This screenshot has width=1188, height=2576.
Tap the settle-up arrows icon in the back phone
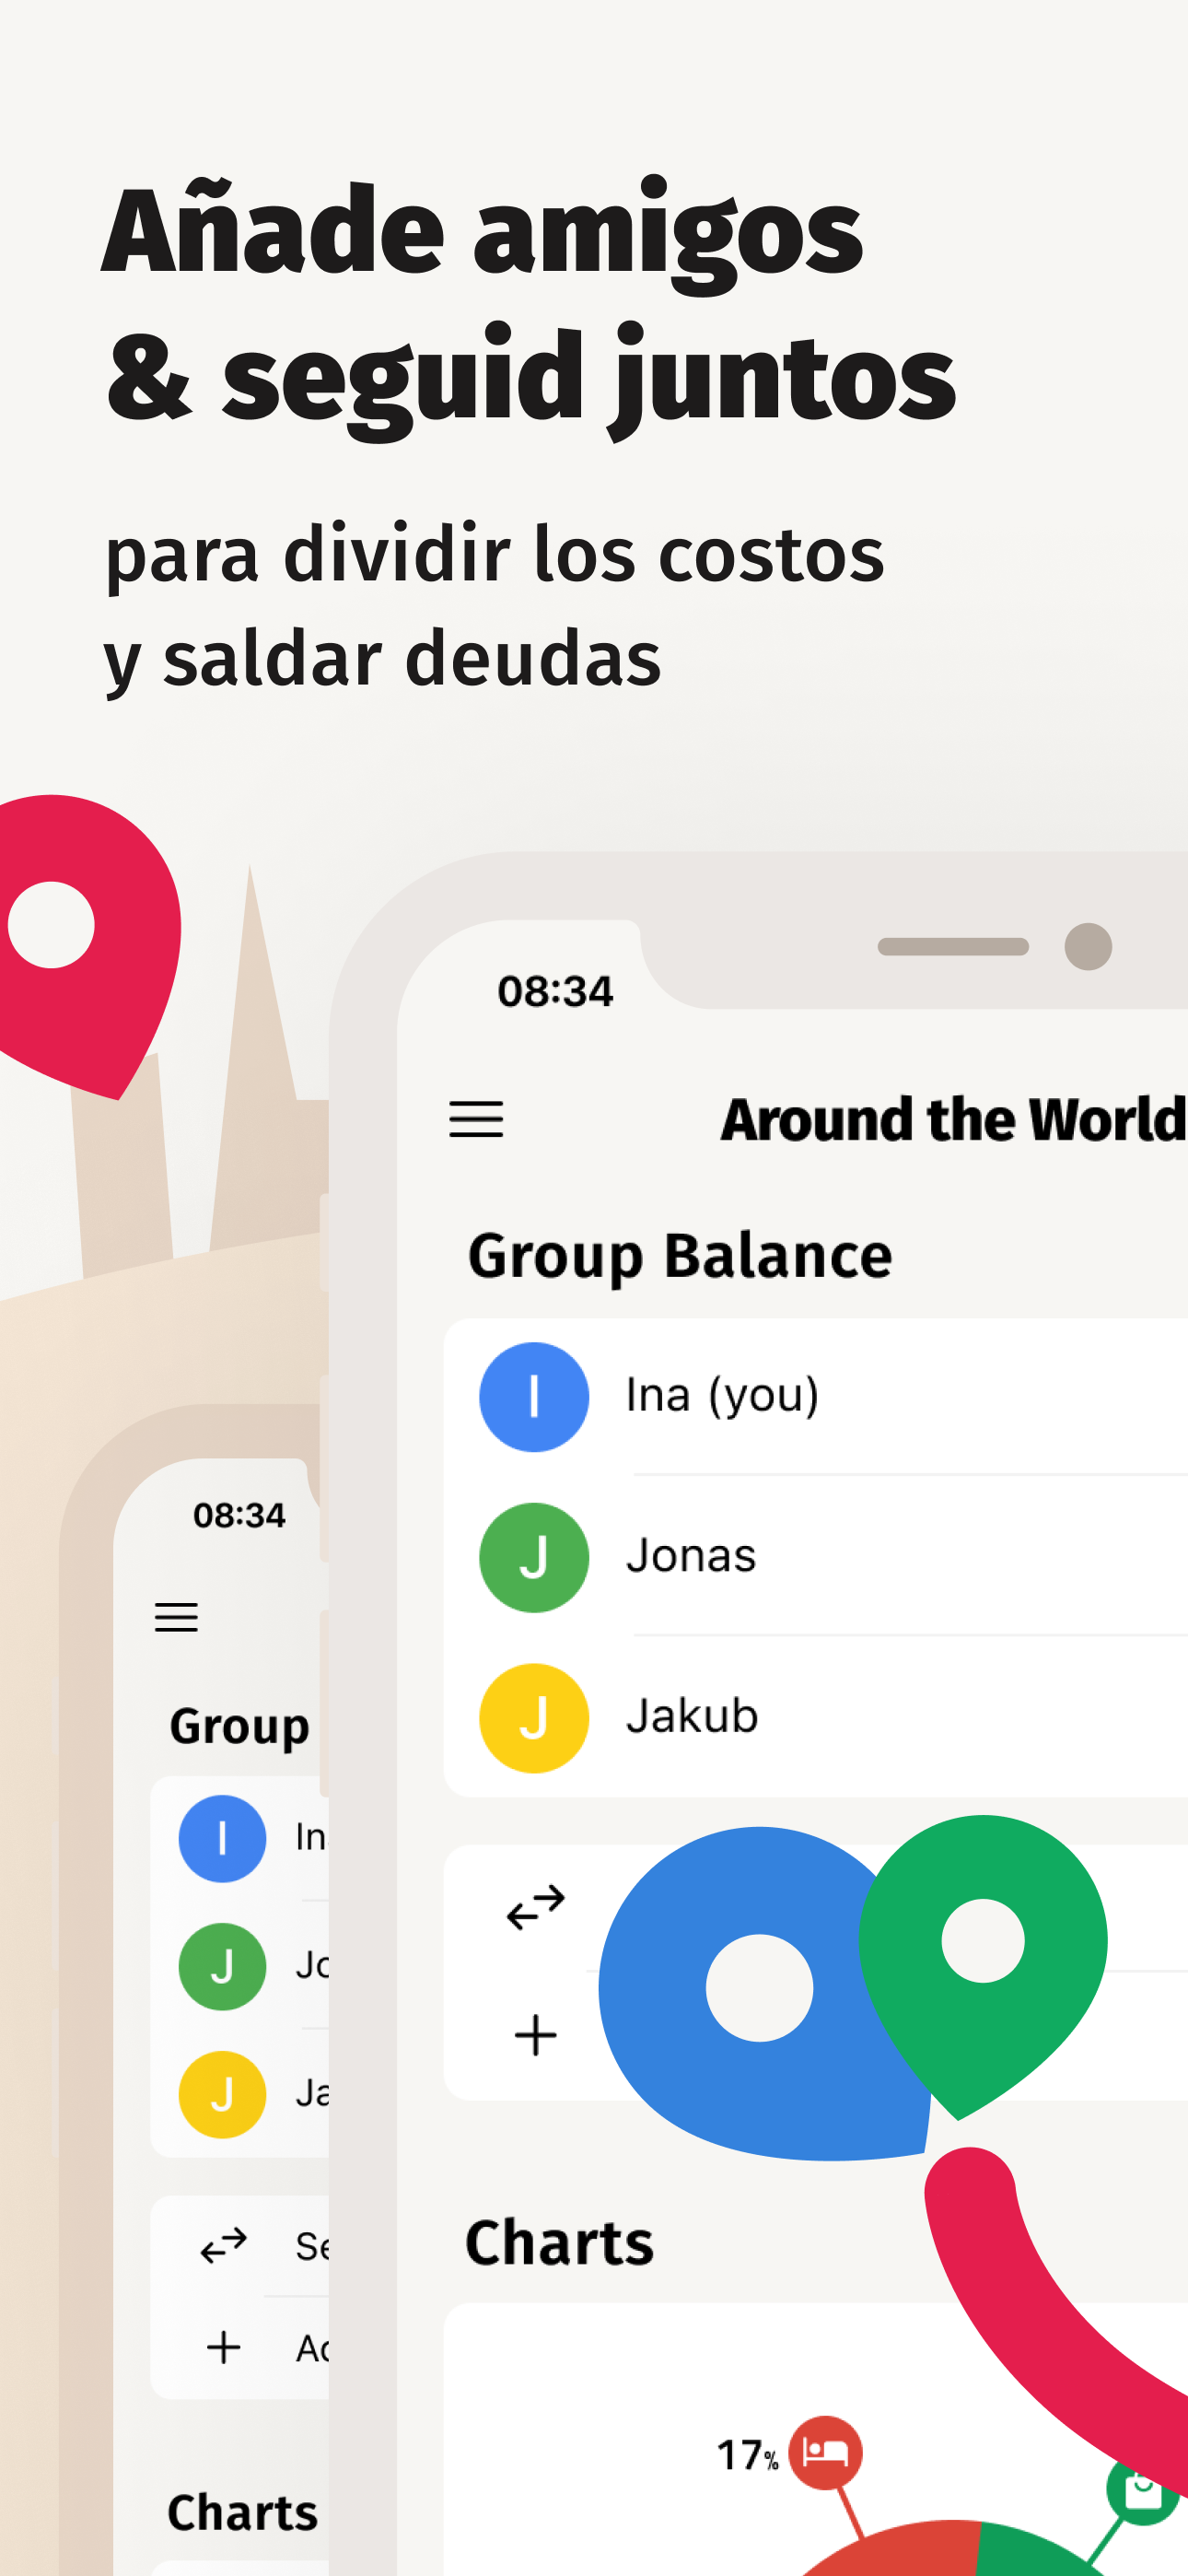pos(224,2245)
